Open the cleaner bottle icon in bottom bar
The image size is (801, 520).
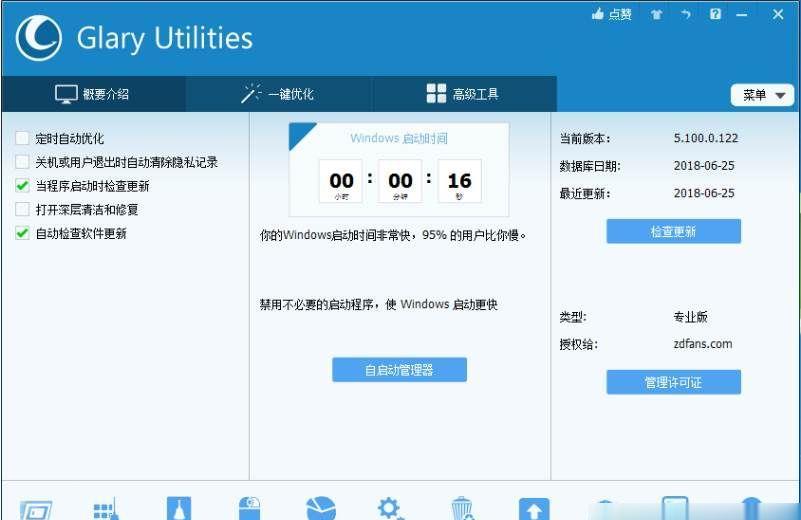[179, 508]
